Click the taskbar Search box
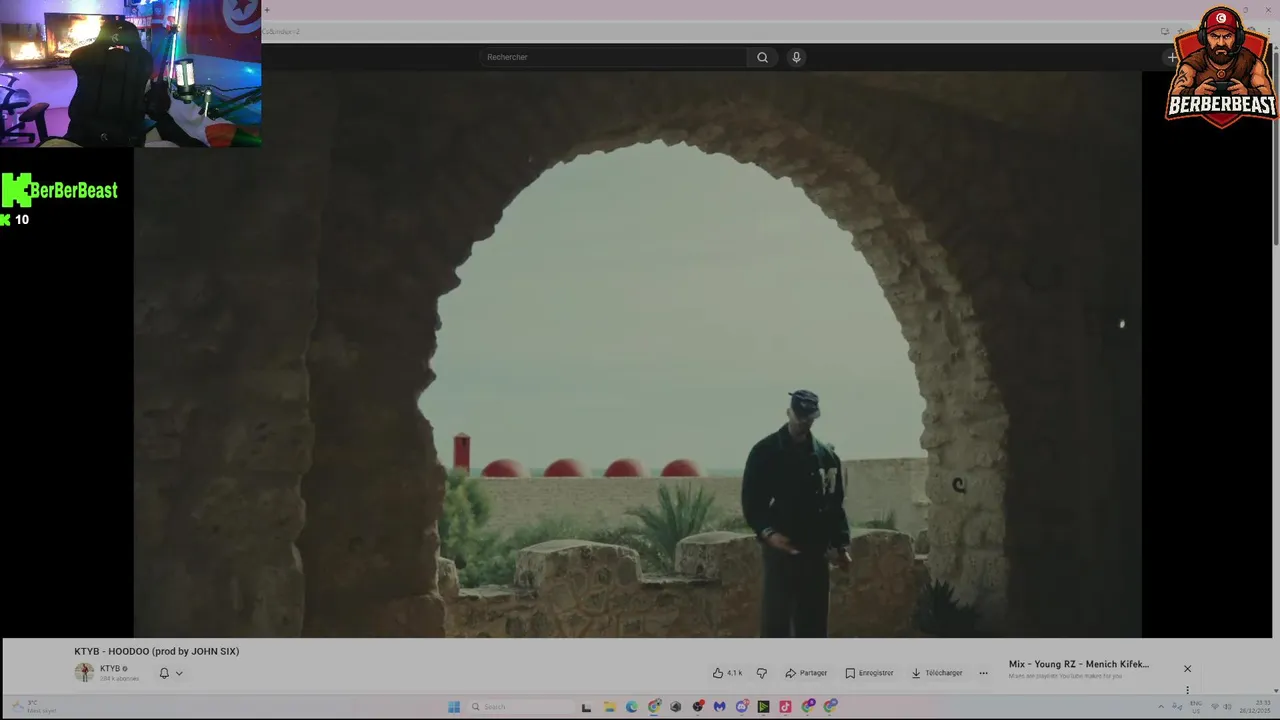Viewport: 1280px width, 720px height. 521,707
